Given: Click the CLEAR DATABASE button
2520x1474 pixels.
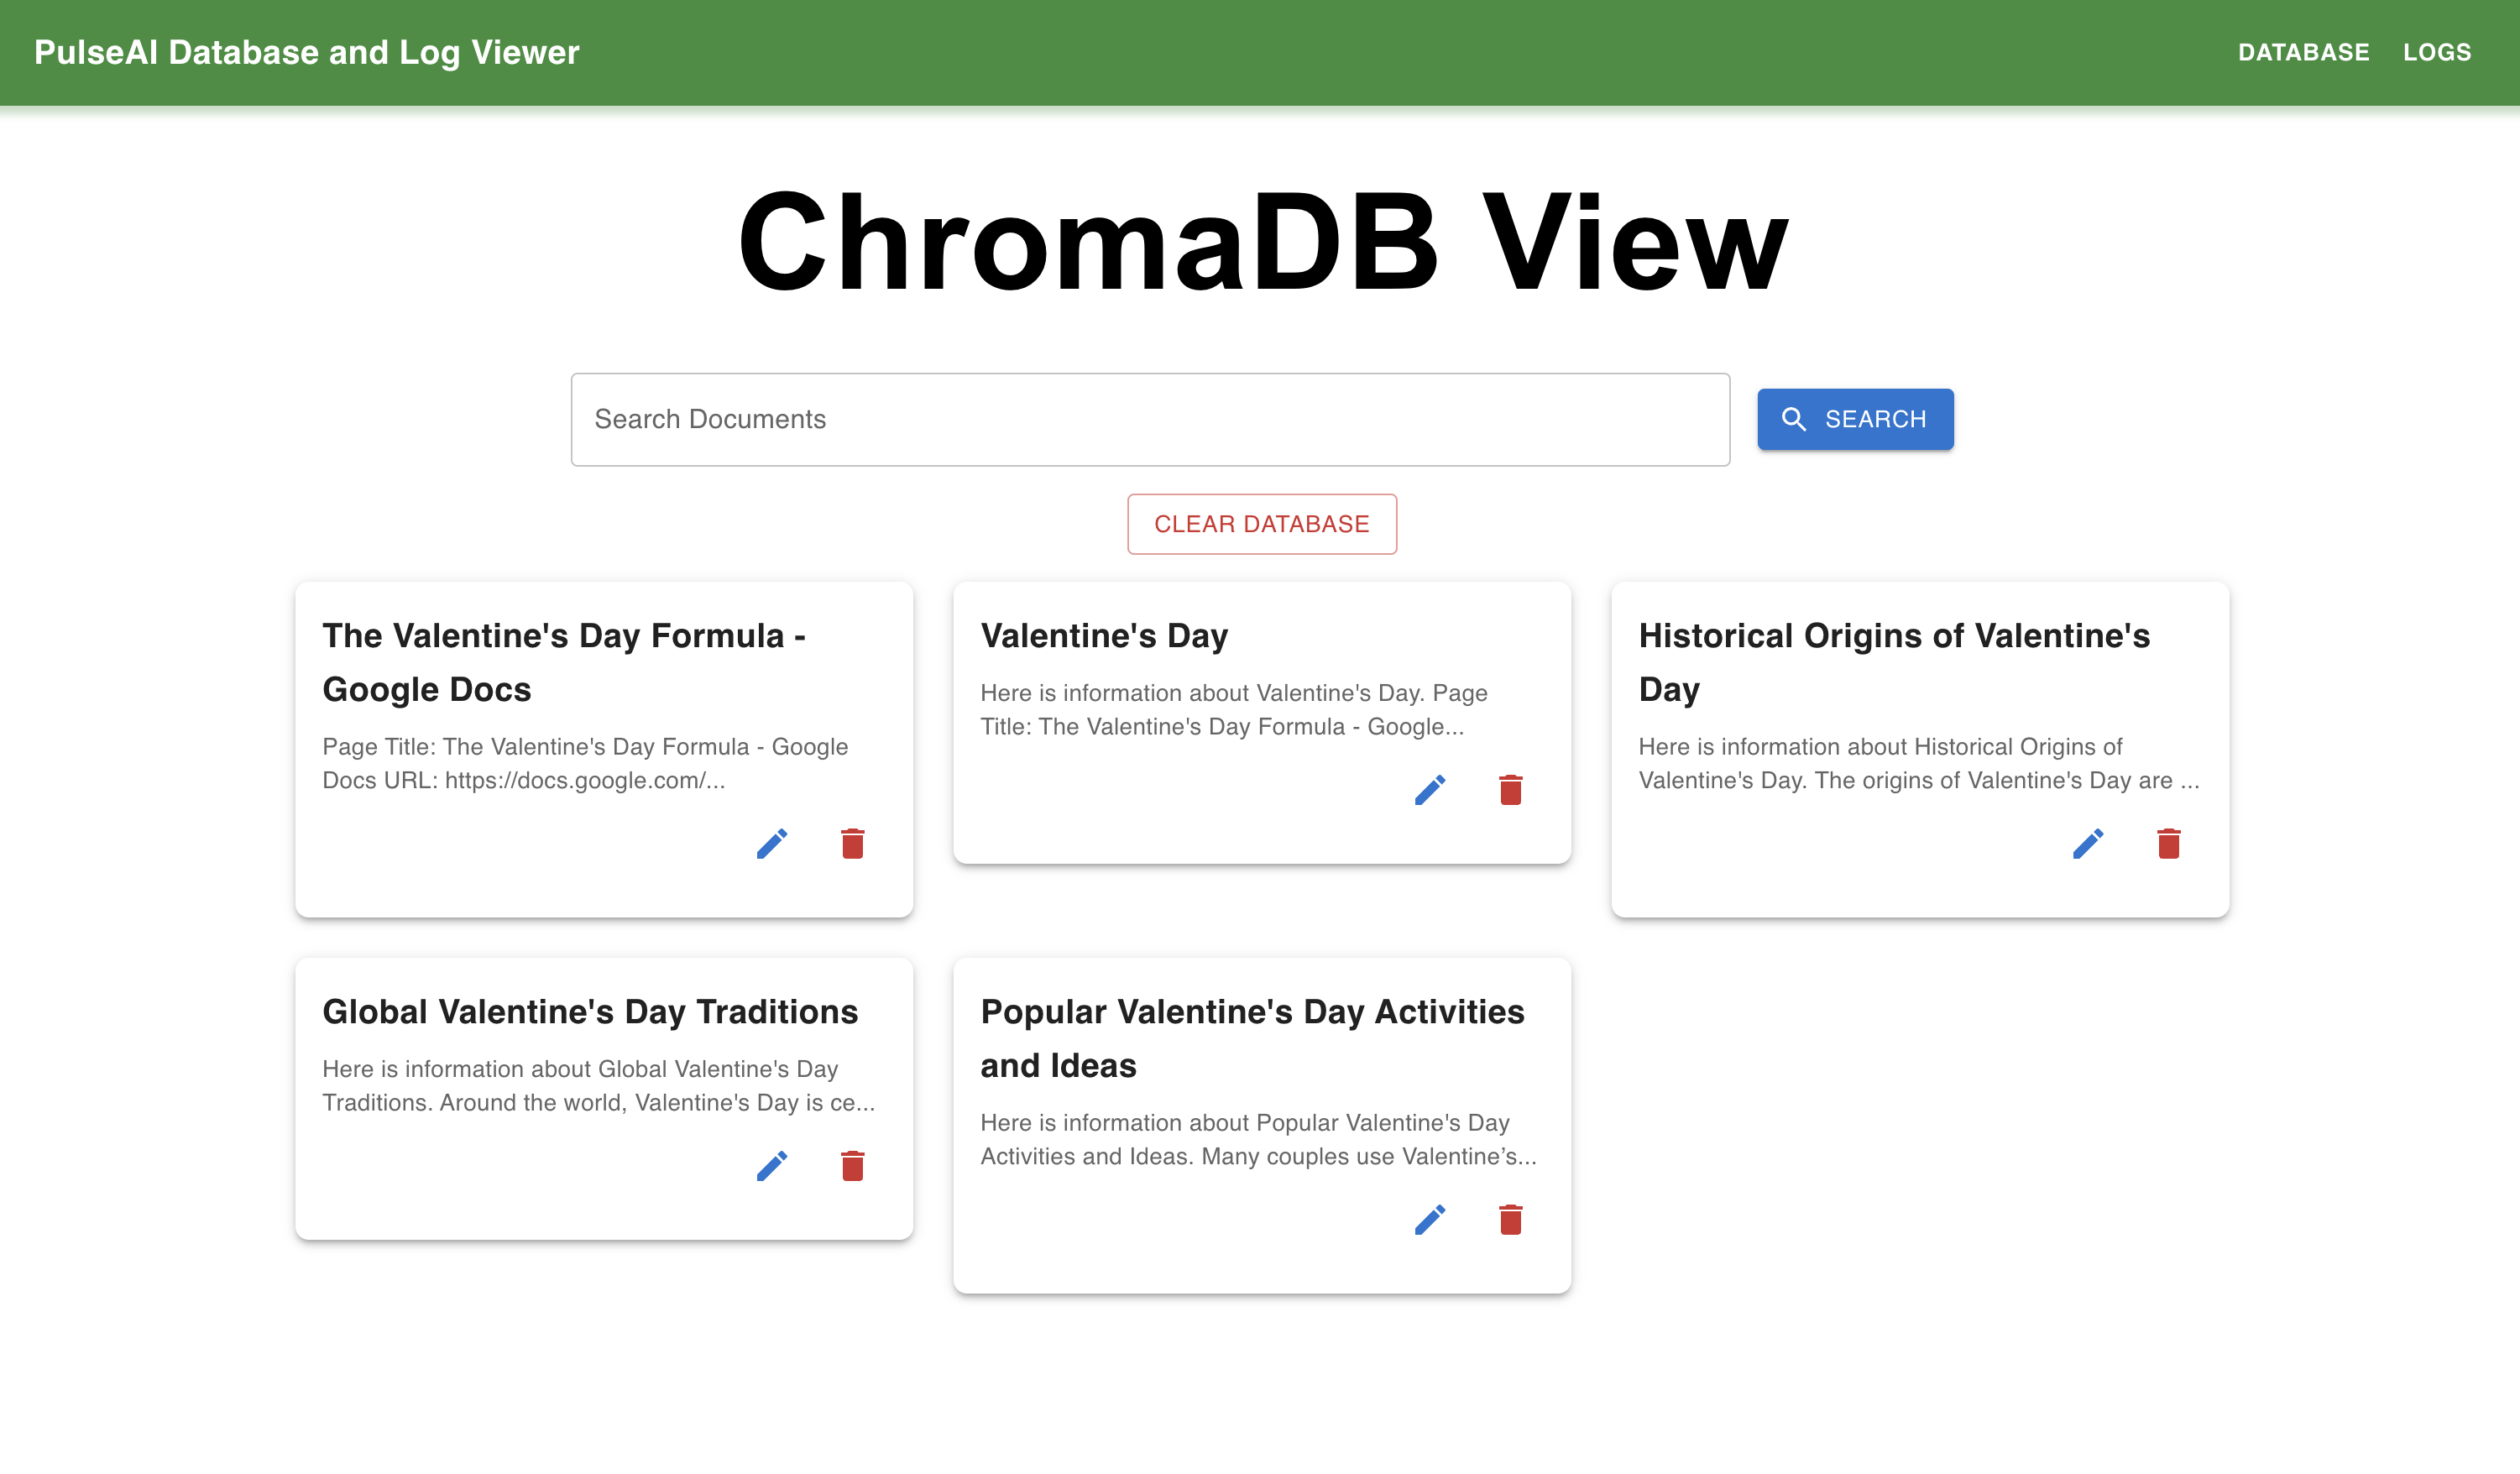Looking at the screenshot, I should (1261, 524).
